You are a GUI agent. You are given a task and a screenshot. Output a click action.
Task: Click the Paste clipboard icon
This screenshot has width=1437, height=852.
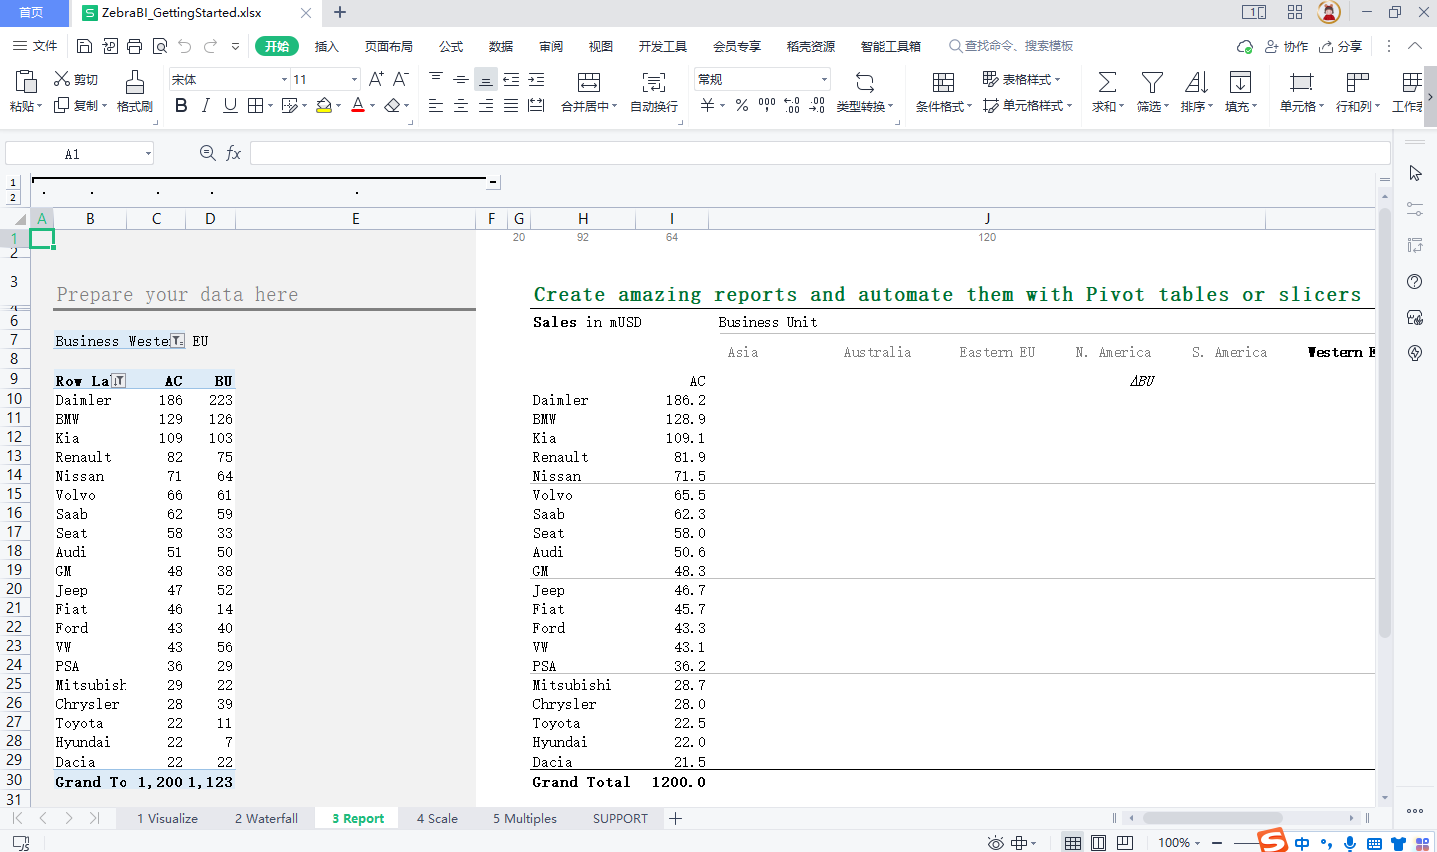(25, 82)
